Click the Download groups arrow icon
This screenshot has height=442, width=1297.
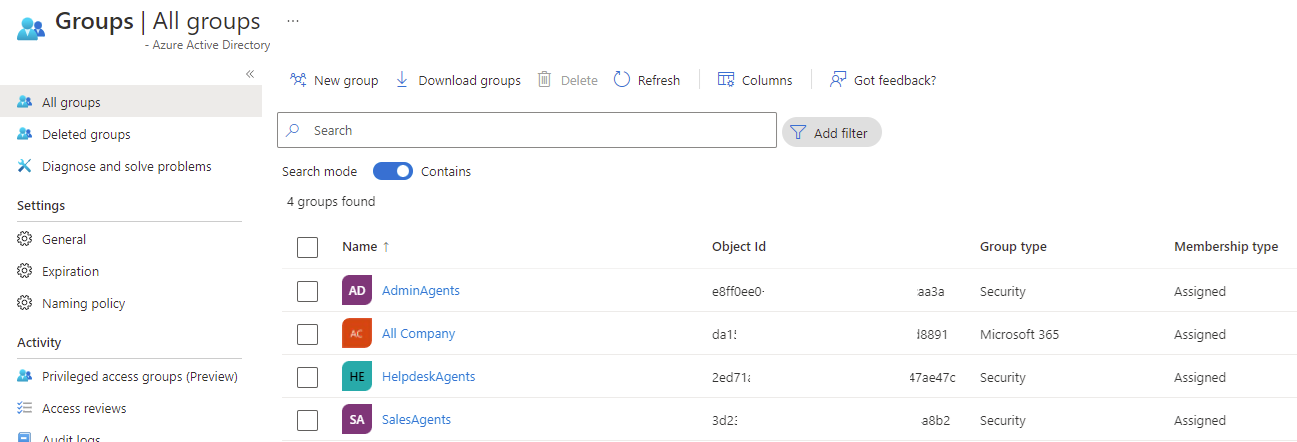[402, 80]
